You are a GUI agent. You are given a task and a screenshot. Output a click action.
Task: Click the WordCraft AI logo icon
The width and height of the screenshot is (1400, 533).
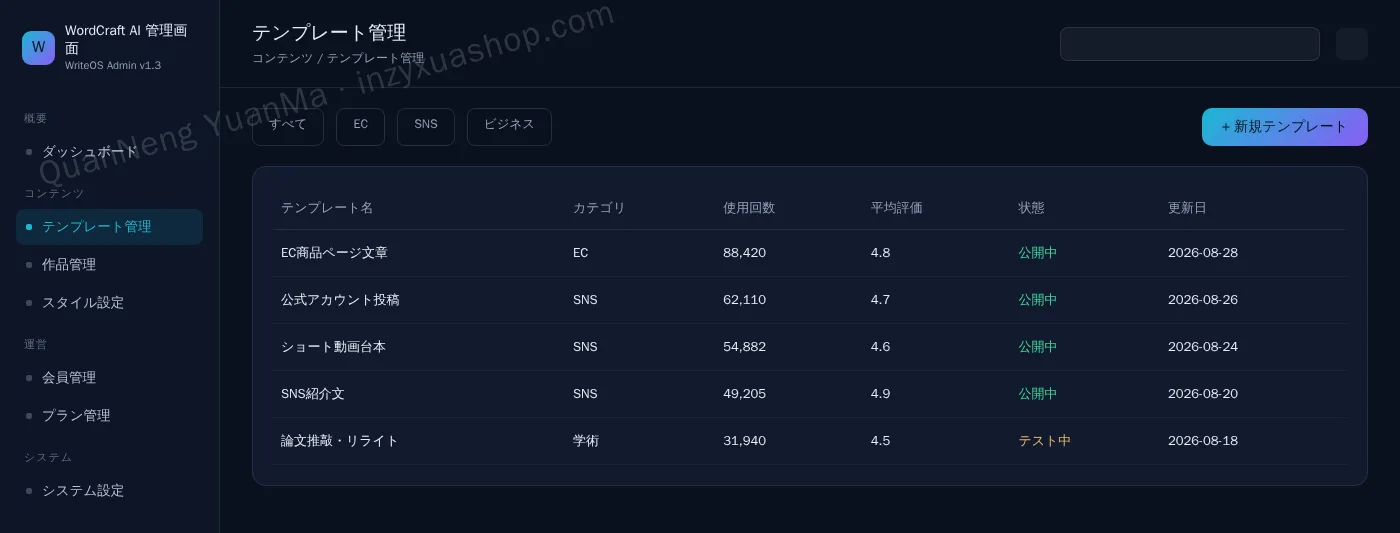(38, 48)
